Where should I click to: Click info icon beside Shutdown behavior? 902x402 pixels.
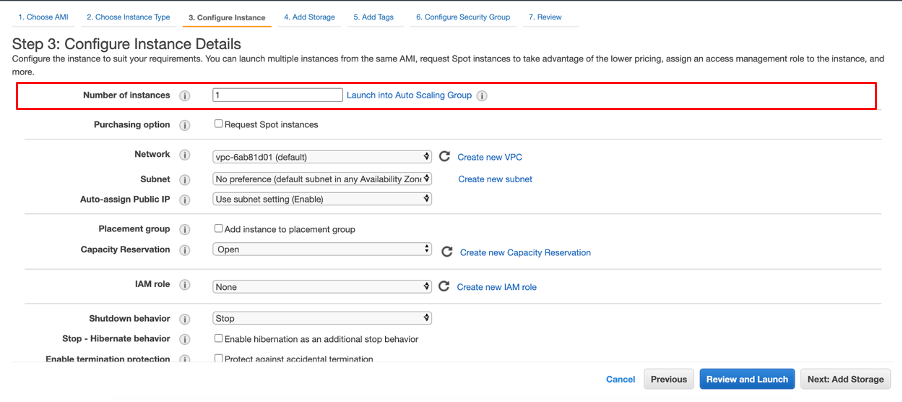(184, 318)
